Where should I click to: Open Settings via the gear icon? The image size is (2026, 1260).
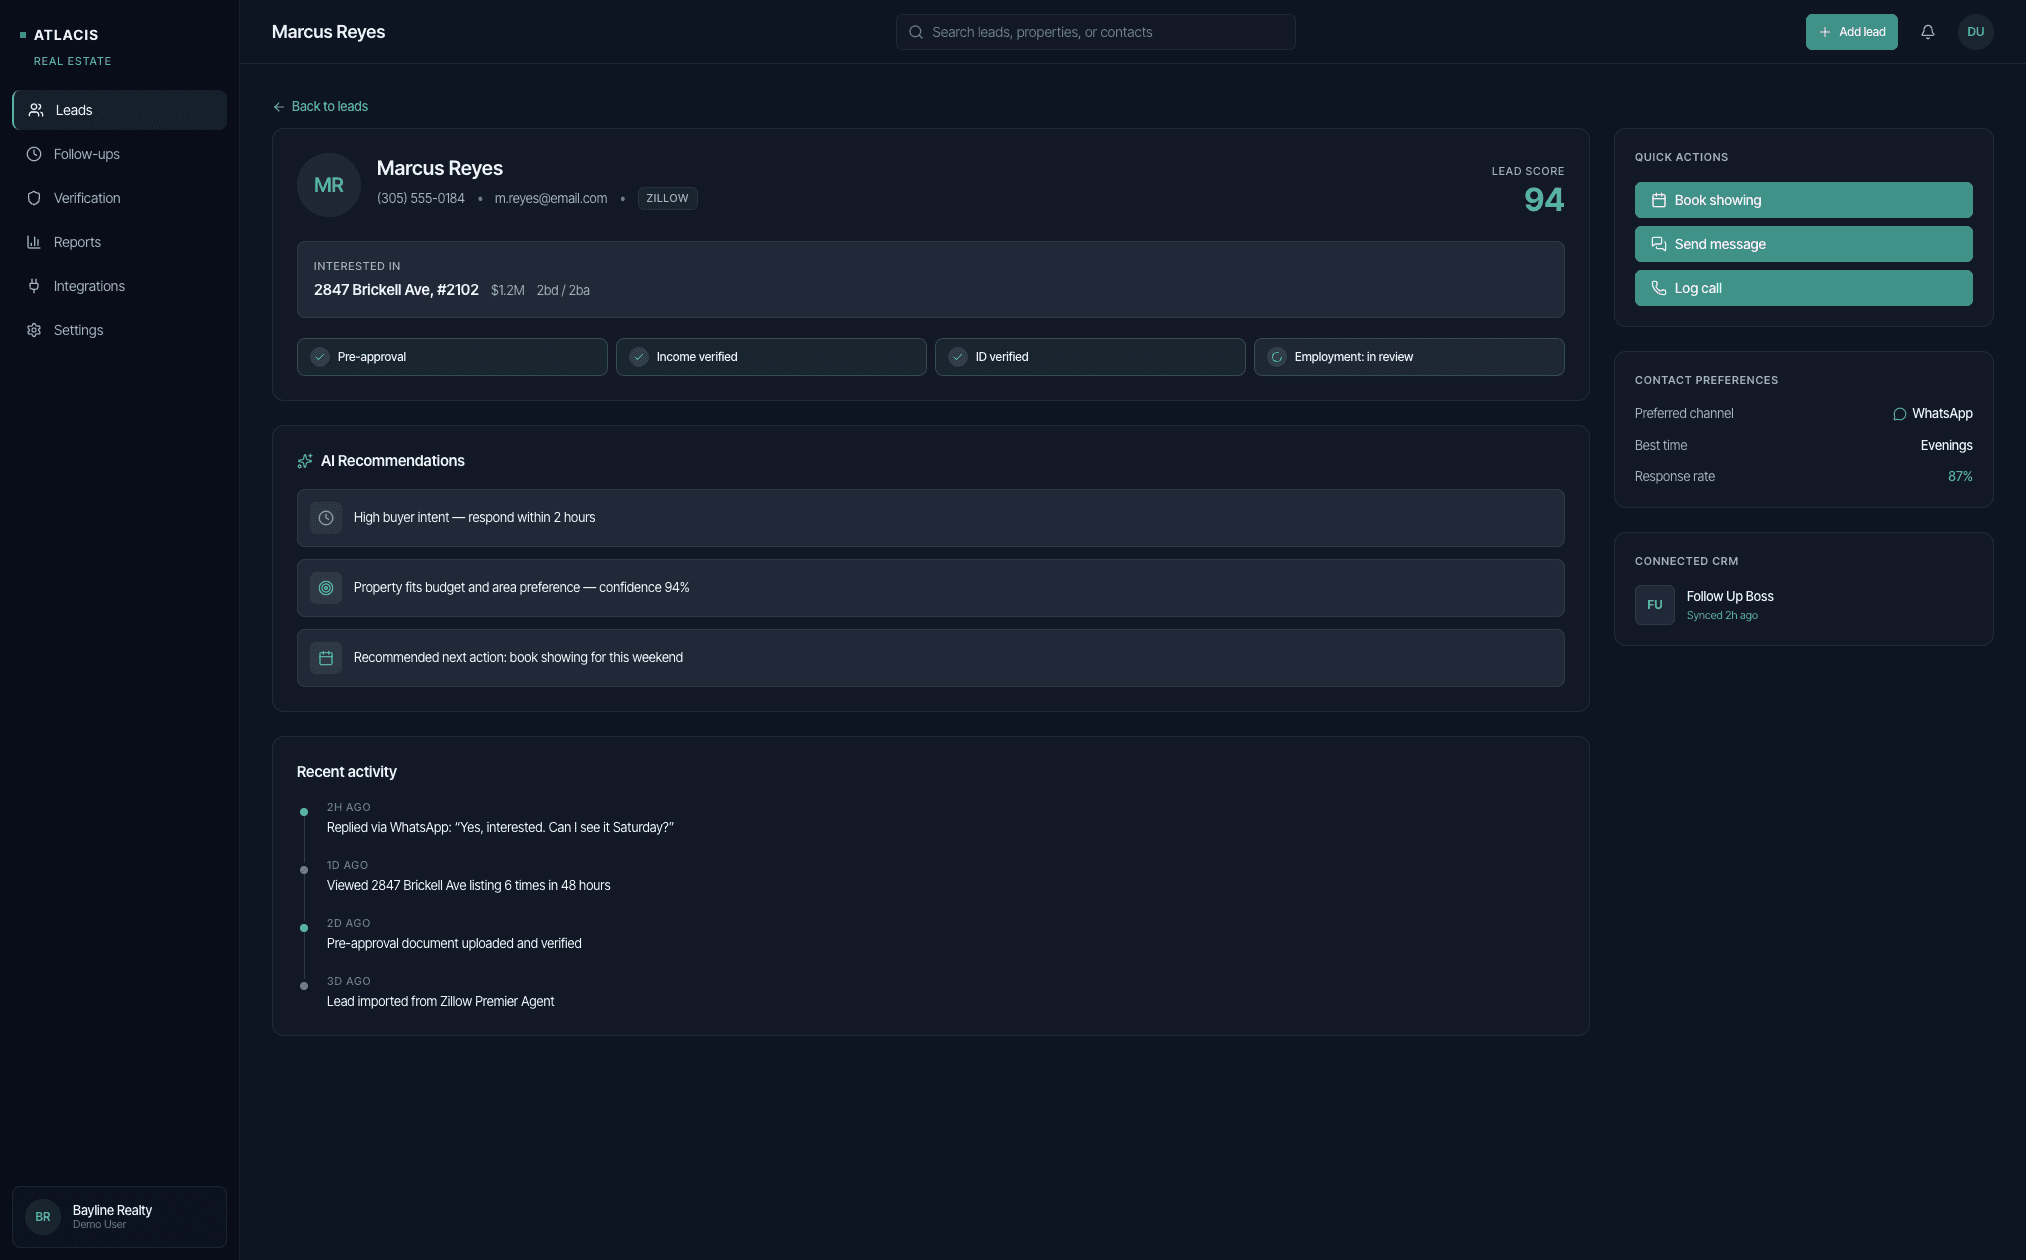tap(34, 330)
